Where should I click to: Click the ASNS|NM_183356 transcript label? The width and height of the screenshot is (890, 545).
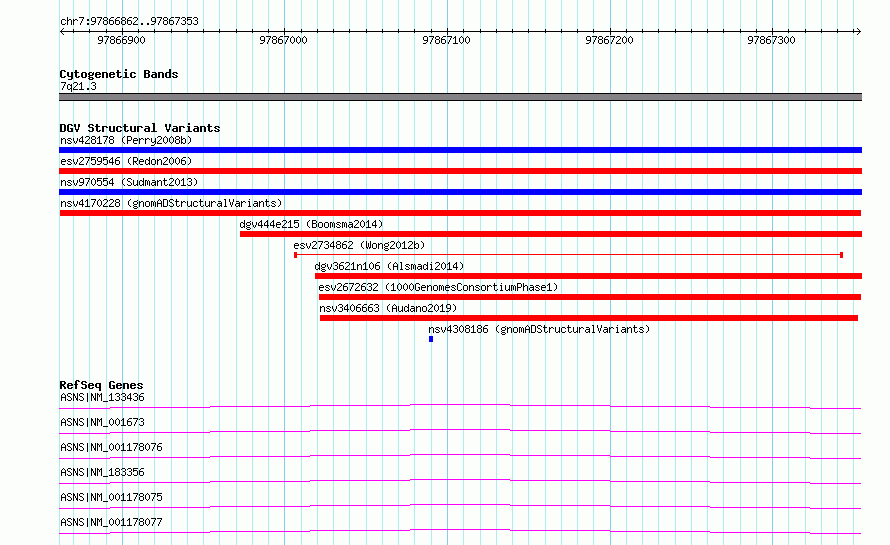coord(103,472)
